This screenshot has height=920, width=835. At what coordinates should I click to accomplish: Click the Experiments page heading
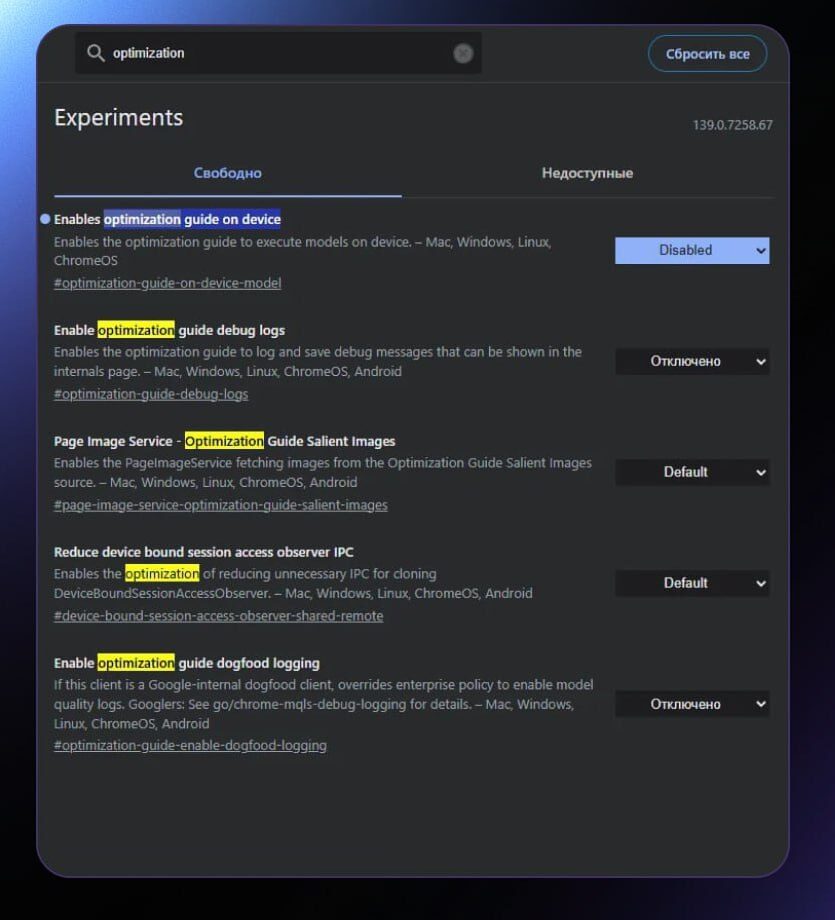[x=118, y=118]
